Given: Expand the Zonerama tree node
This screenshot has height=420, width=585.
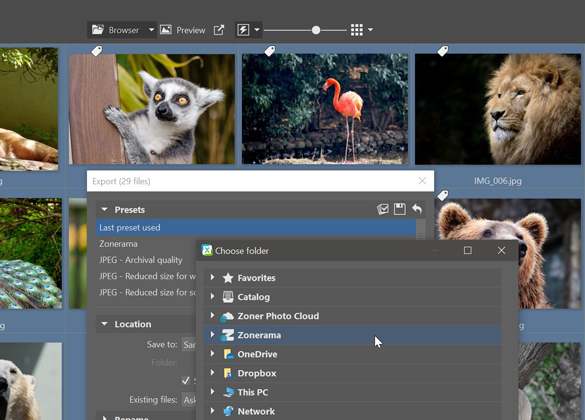Looking at the screenshot, I should pos(212,335).
